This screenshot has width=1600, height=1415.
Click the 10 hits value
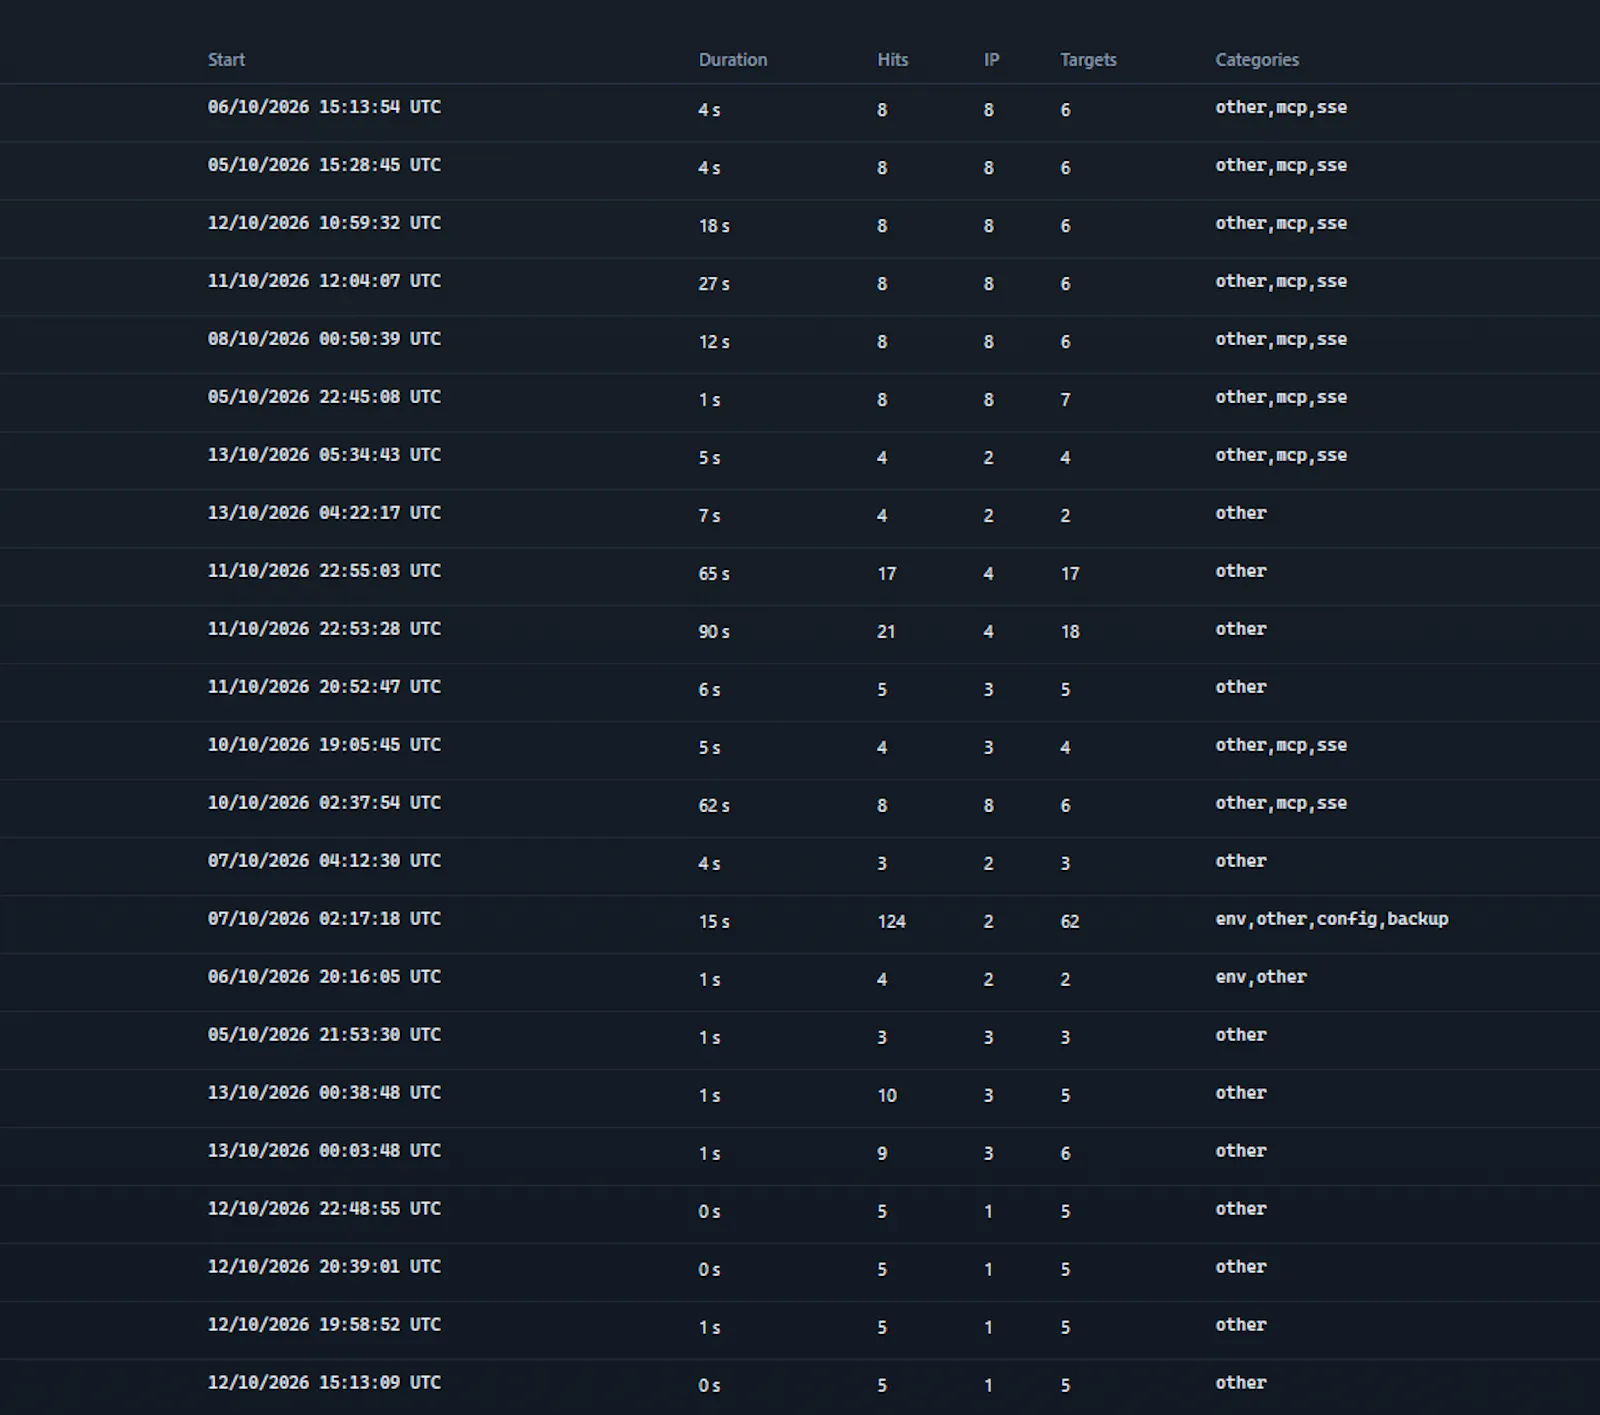click(887, 1096)
